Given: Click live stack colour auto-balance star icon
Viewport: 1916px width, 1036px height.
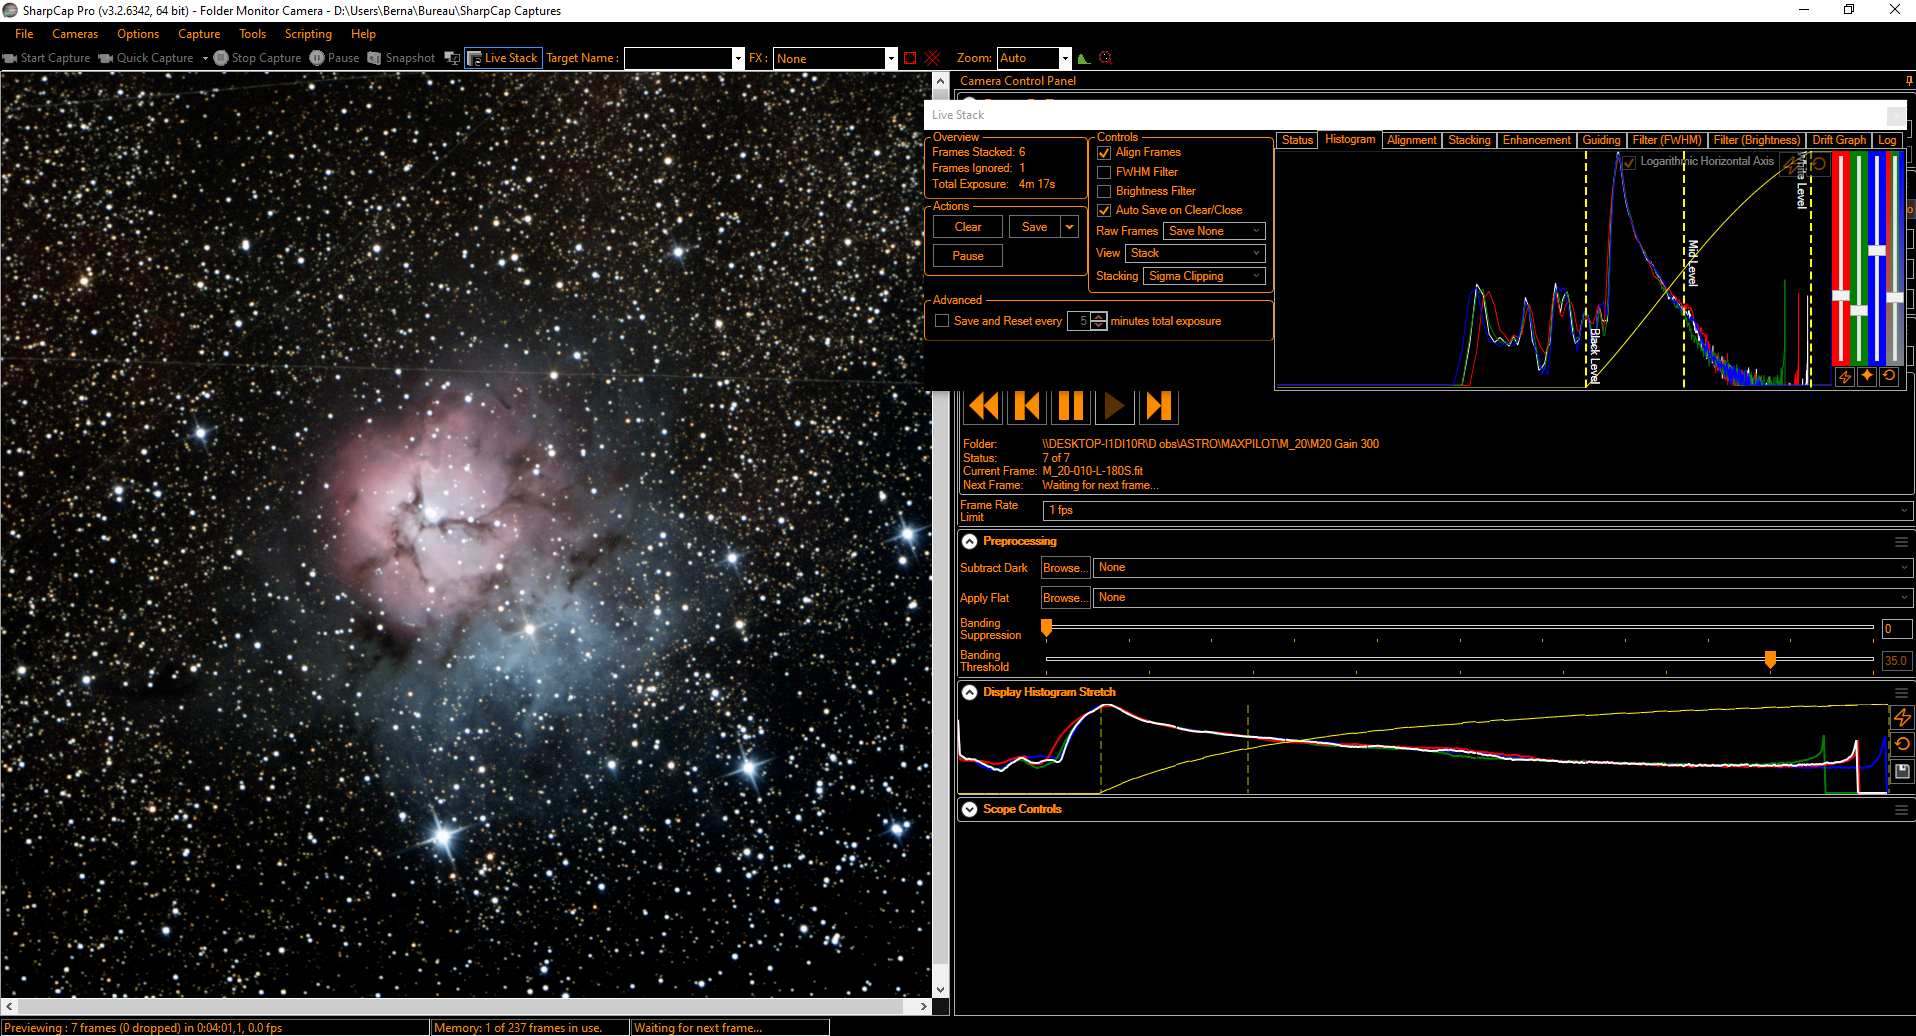Looking at the screenshot, I should pos(1866,376).
